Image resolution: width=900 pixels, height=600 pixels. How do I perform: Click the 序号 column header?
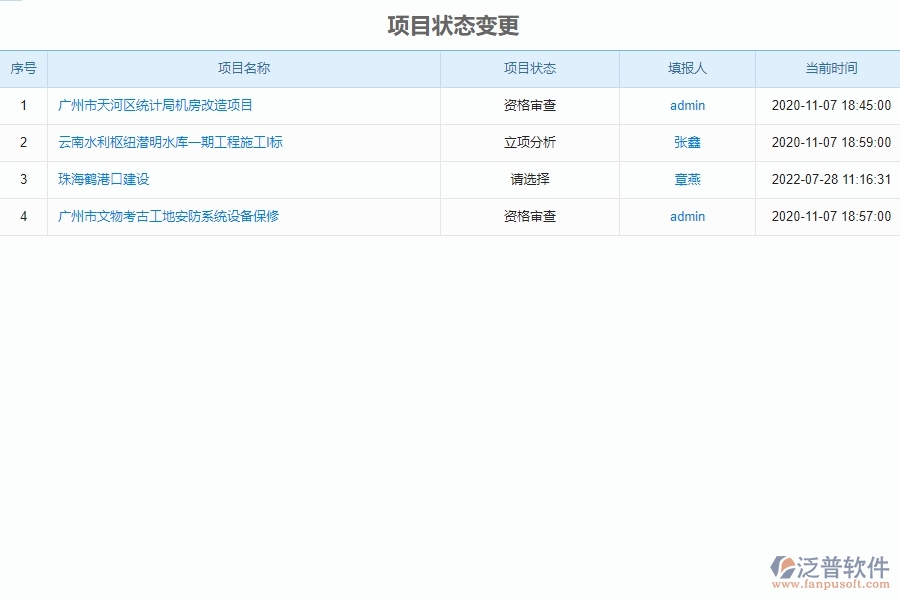pos(23,68)
